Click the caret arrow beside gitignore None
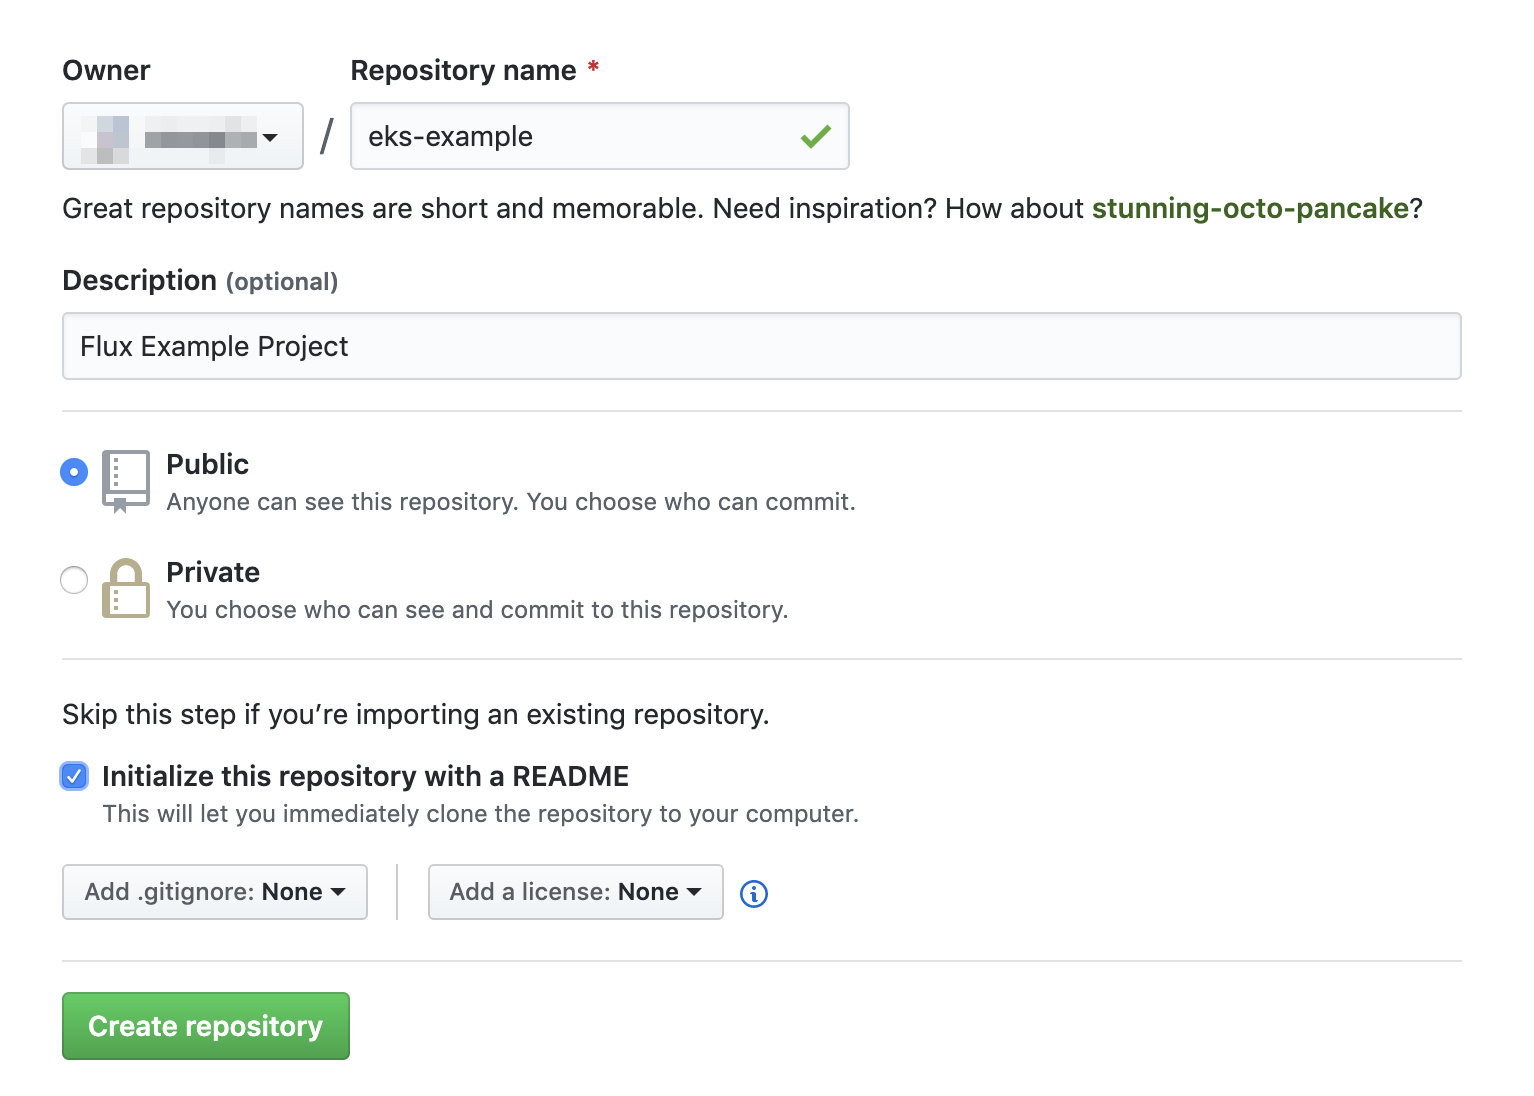The width and height of the screenshot is (1534, 1096). tap(338, 892)
